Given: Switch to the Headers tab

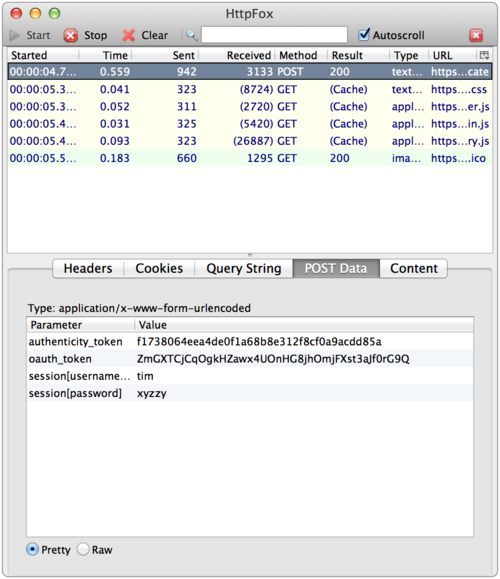Looking at the screenshot, I should click(x=88, y=268).
